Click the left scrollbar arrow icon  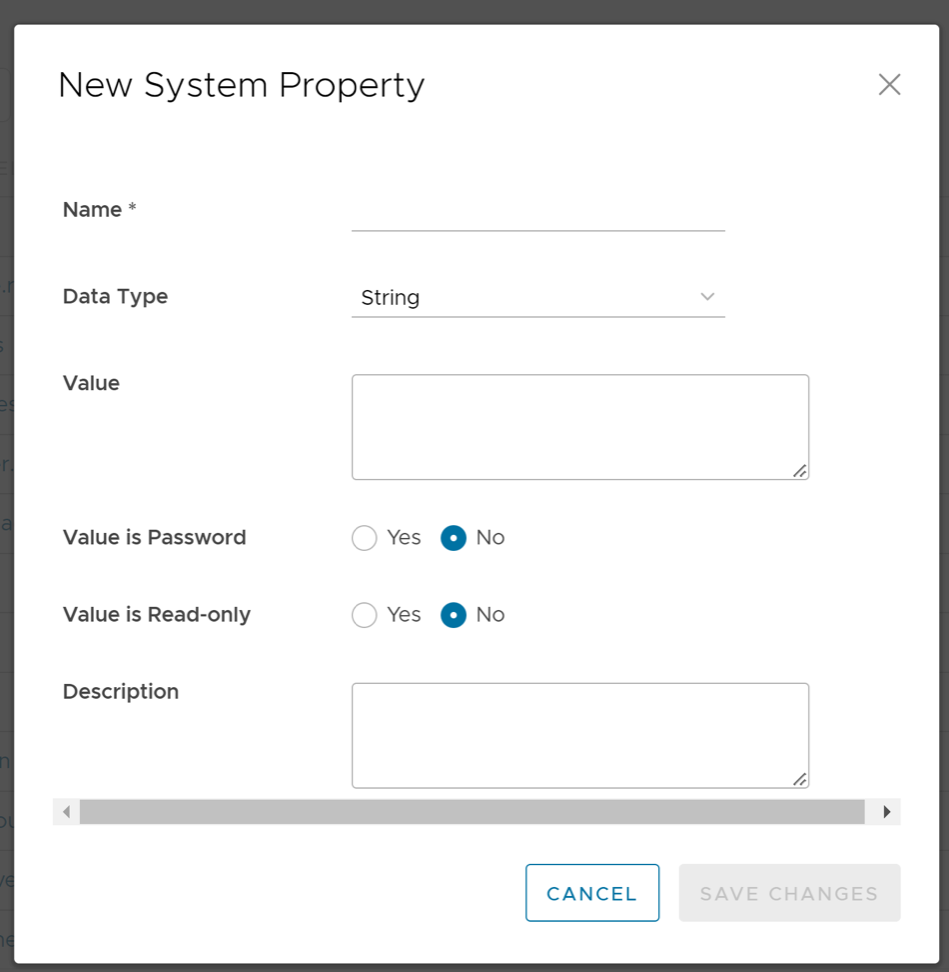point(64,812)
